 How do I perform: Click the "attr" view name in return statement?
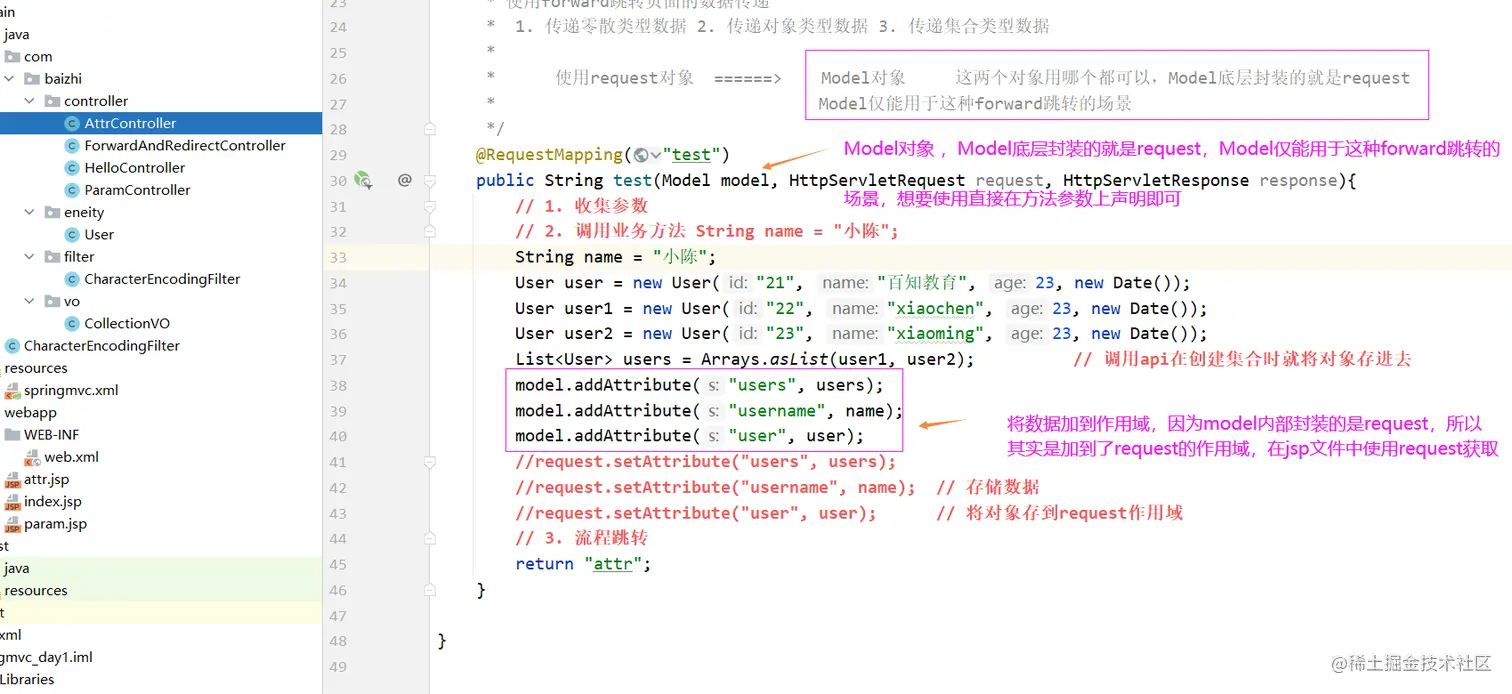pos(613,564)
